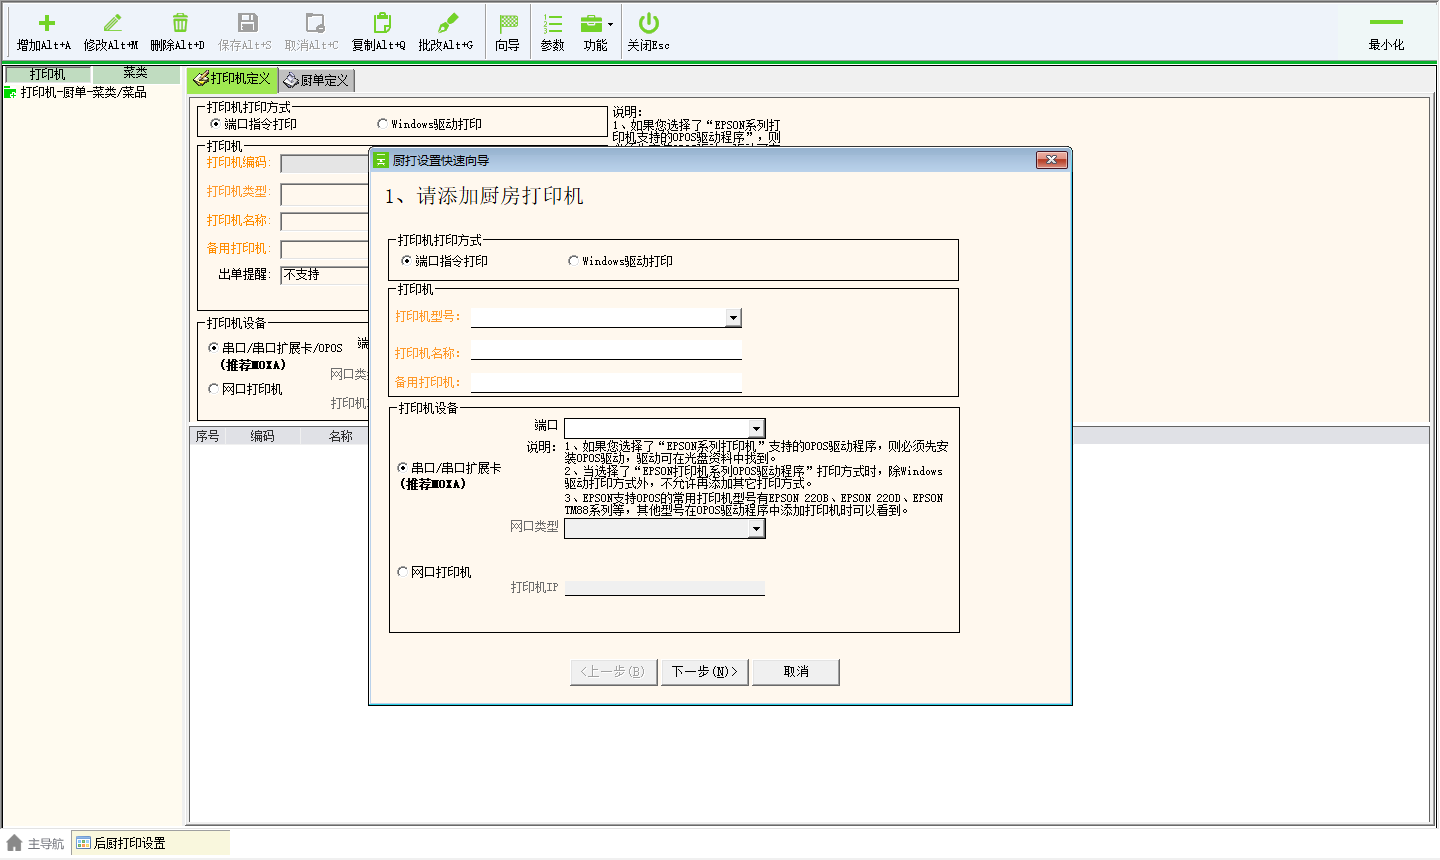The image size is (1440, 860).
Task: Select the 打印机-厨单-菜类/菜品 tree item
Action: (84, 92)
